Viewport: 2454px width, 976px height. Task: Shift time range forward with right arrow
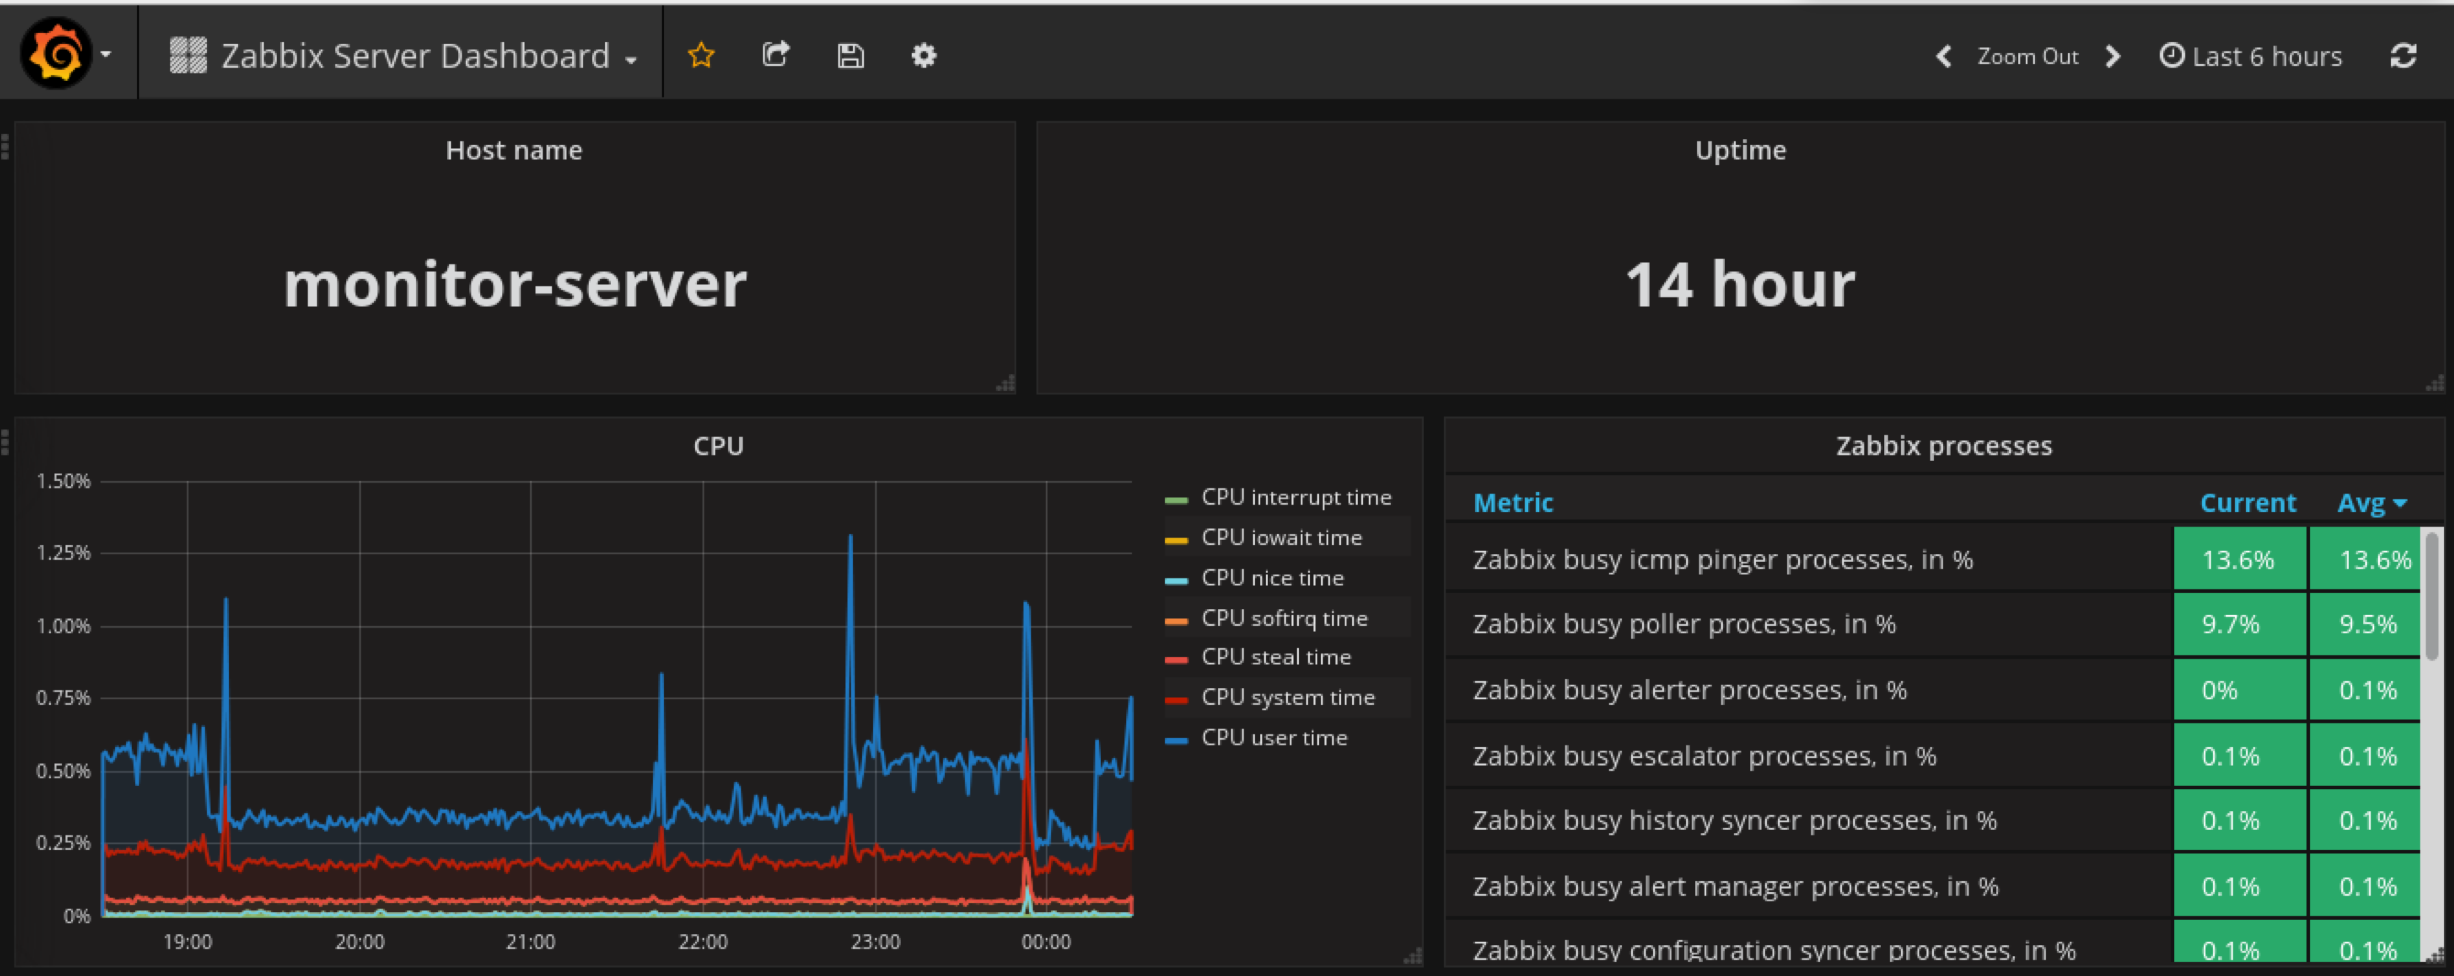pyautogui.click(x=2113, y=56)
